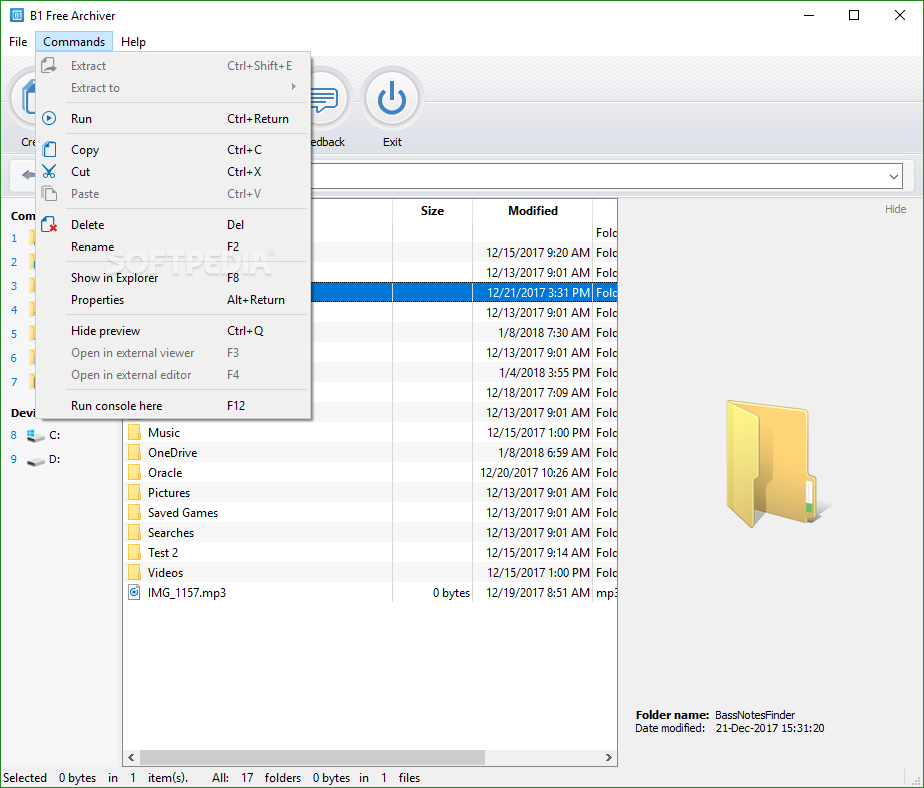
Task: Click the BassNotesFinder folder name in preview
Action: click(x=755, y=715)
